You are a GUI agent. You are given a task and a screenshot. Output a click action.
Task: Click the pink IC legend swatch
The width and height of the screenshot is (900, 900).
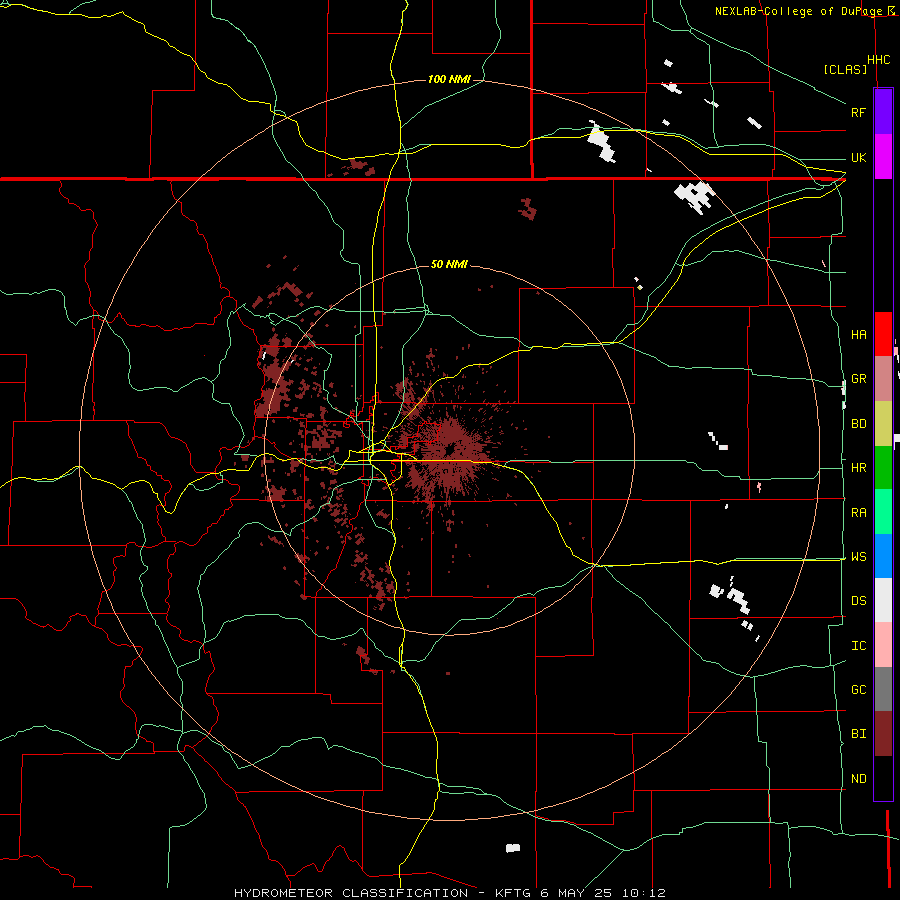883,645
